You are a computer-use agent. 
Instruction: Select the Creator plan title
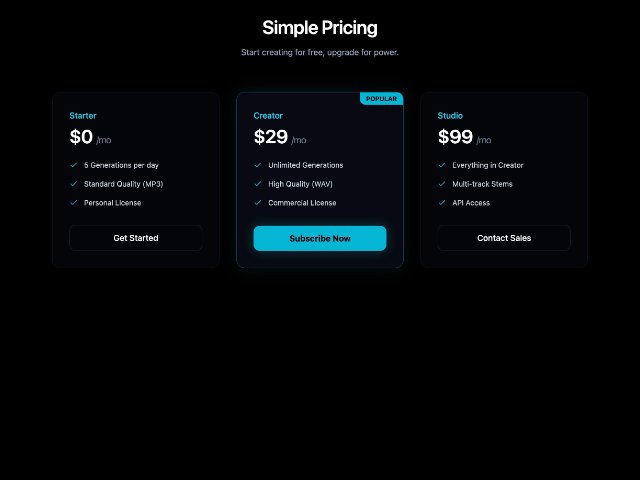click(268, 116)
